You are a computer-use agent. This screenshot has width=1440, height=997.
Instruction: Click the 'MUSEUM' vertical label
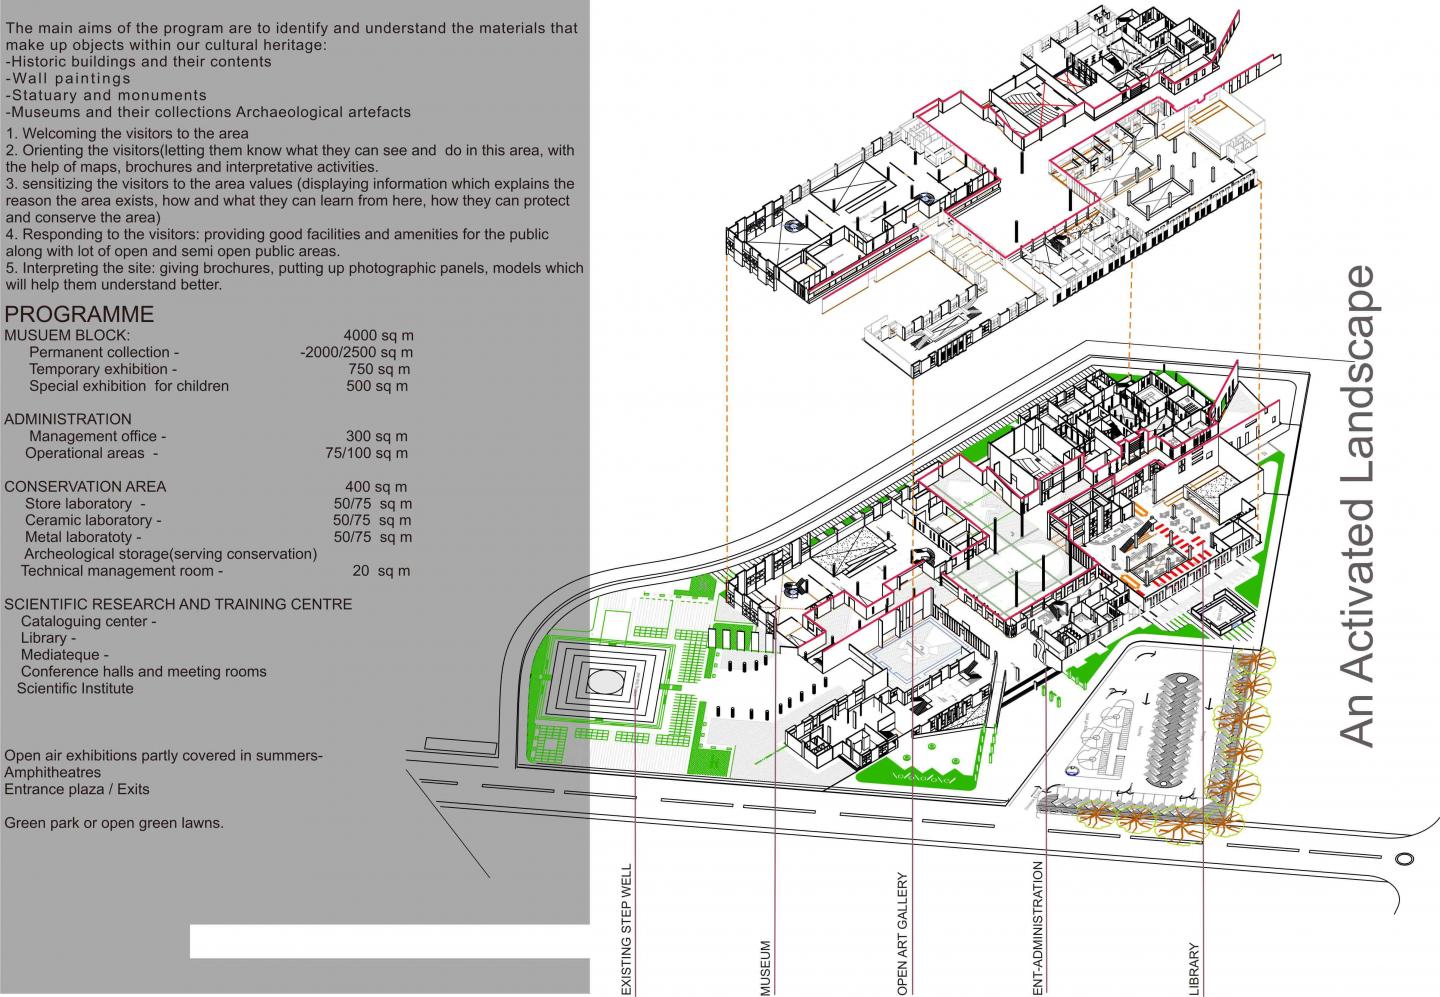pyautogui.click(x=766, y=966)
